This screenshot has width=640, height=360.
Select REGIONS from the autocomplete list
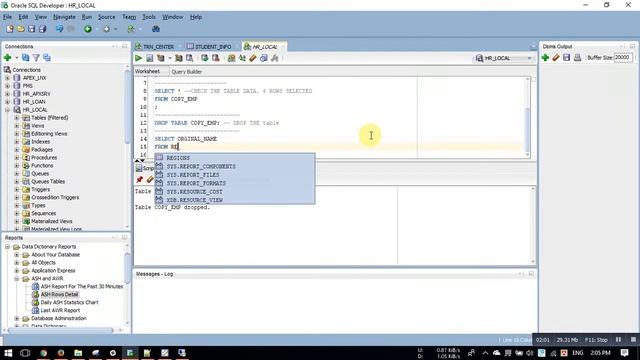click(235, 158)
